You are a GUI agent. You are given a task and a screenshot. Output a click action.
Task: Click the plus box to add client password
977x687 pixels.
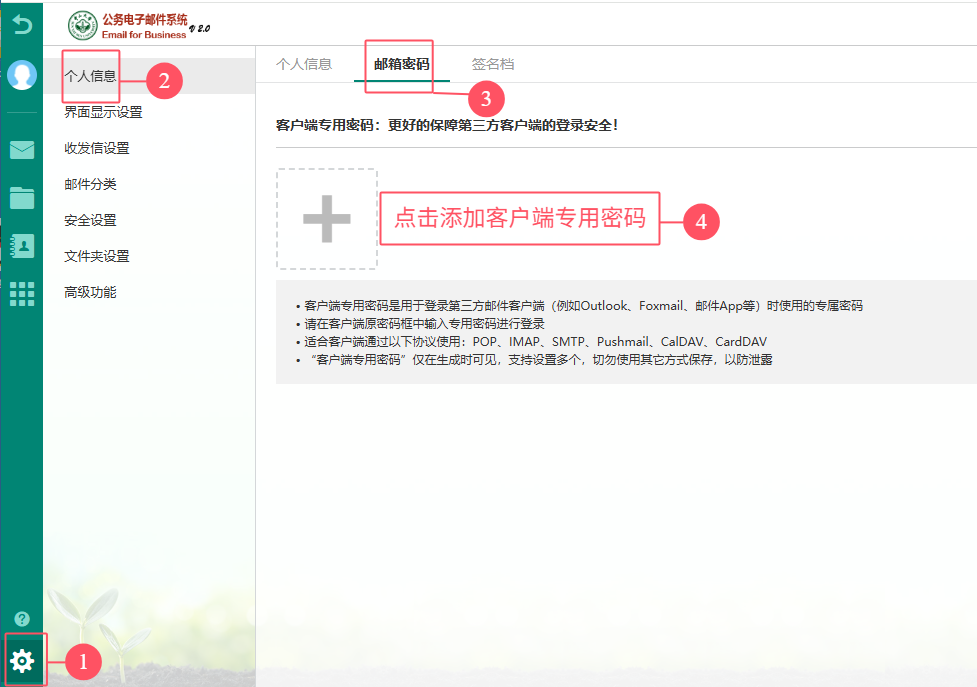327,219
